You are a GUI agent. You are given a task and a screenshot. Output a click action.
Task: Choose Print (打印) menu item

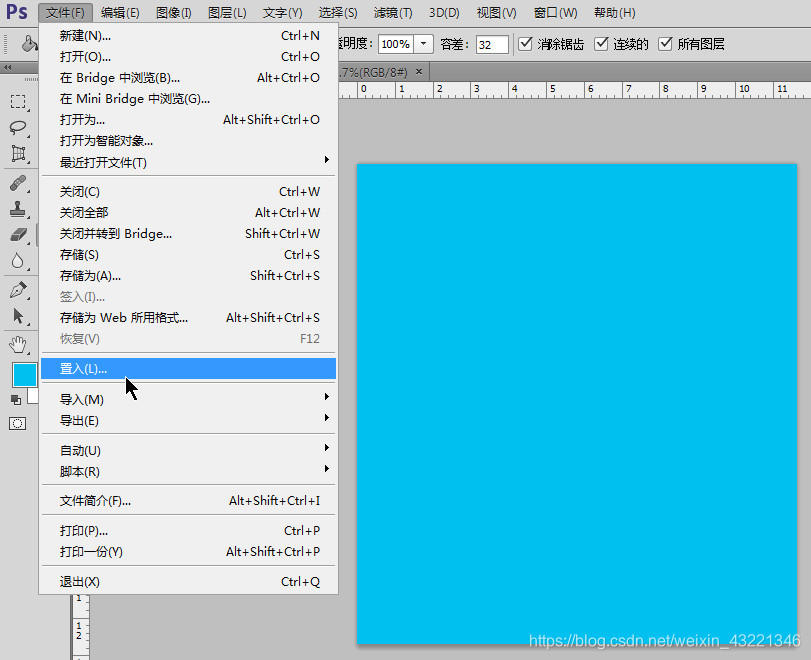click(x=188, y=531)
